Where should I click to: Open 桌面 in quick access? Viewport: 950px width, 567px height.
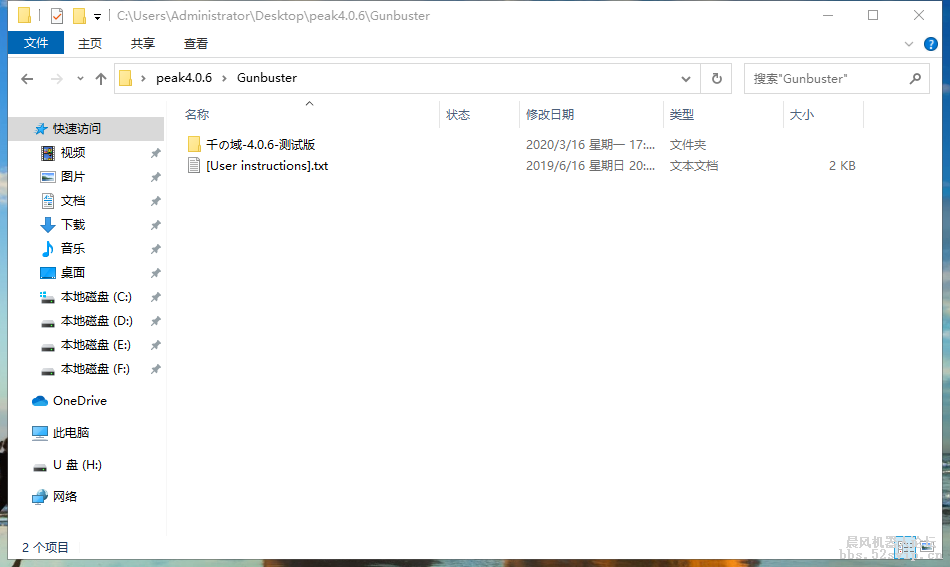(x=73, y=273)
